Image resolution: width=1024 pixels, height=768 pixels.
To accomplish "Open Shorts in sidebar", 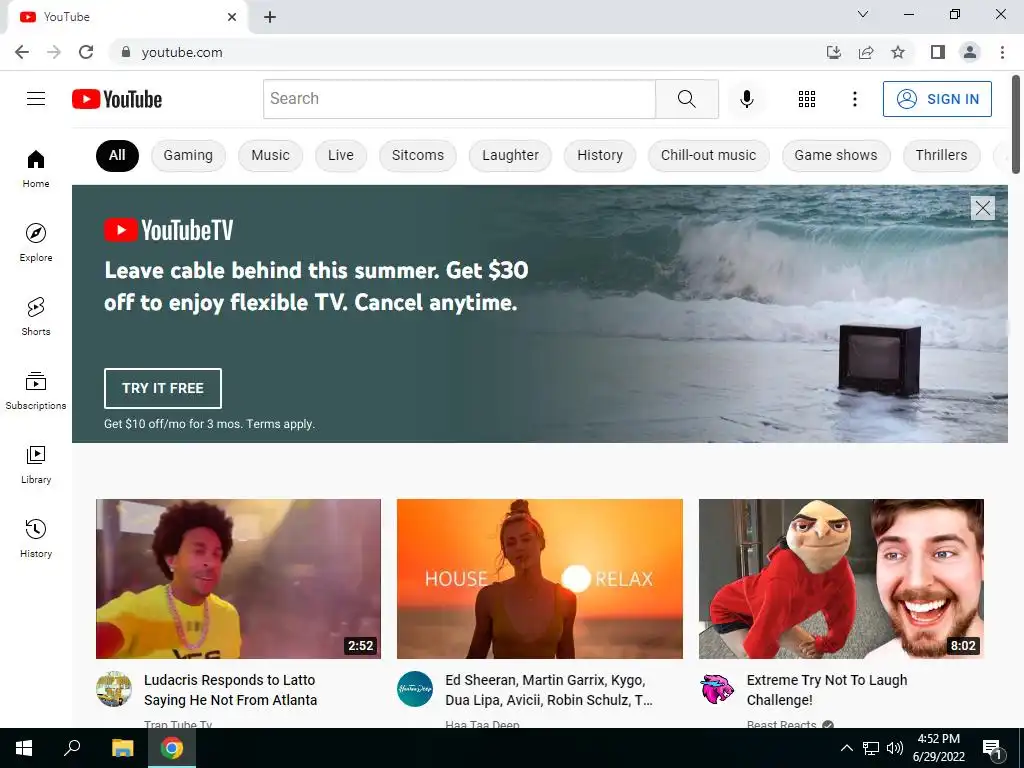I will pyautogui.click(x=36, y=316).
